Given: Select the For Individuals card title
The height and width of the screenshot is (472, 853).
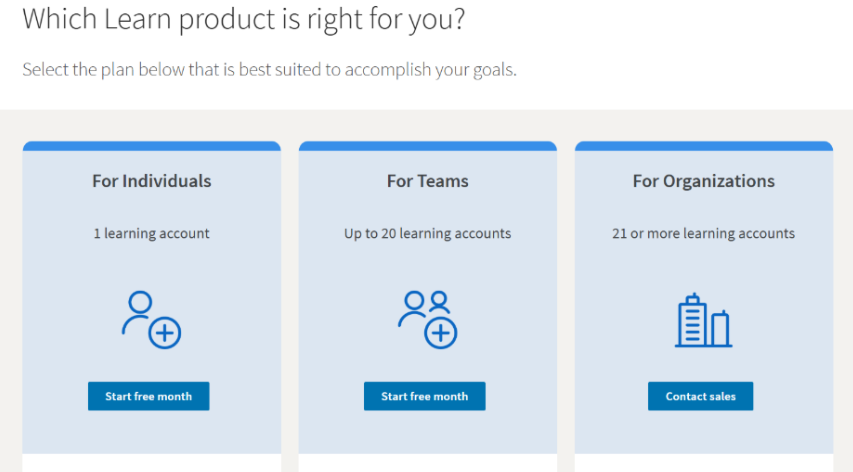Looking at the screenshot, I should pyautogui.click(x=152, y=181).
